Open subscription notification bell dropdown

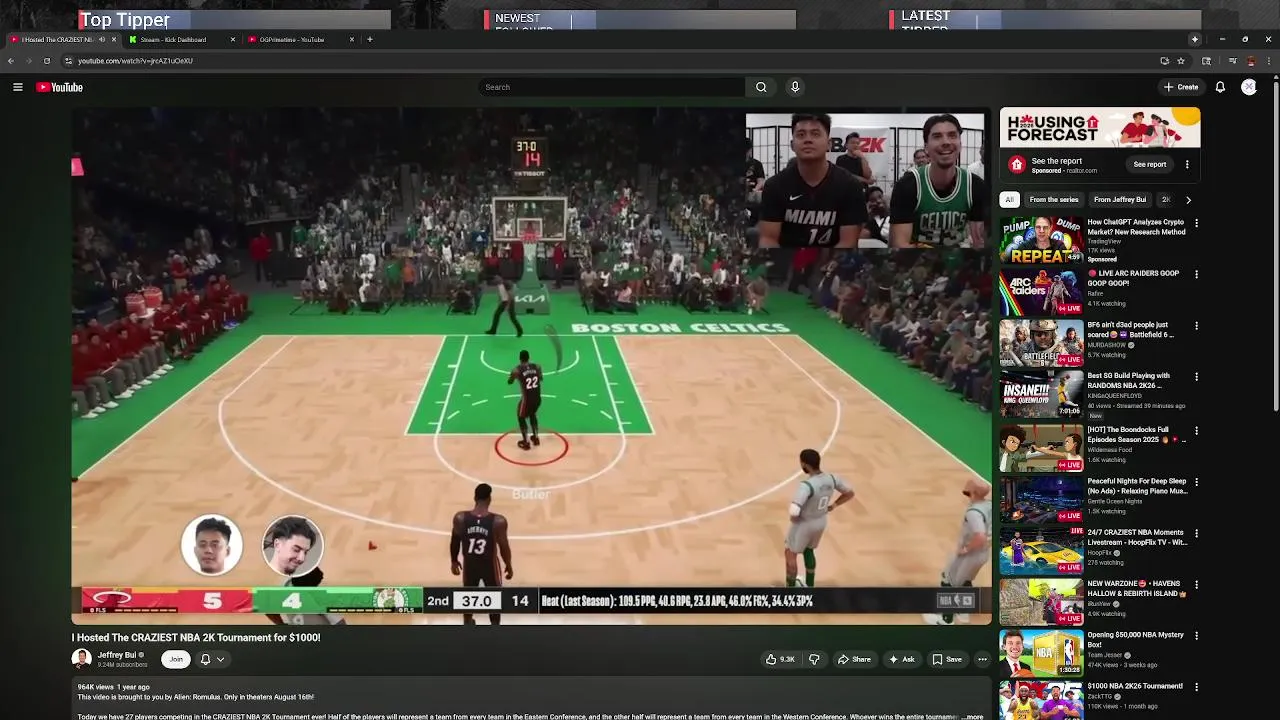[212, 659]
